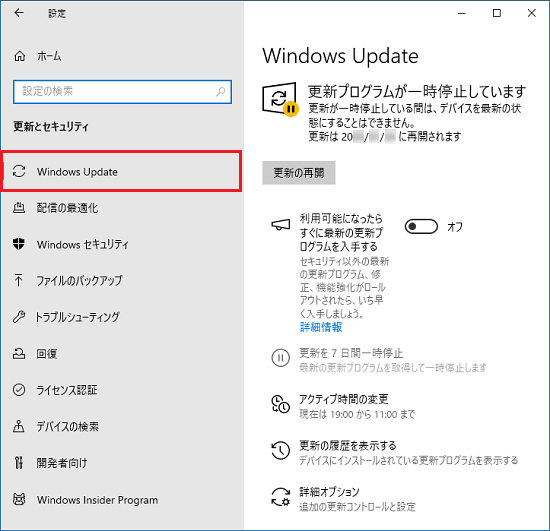Click the megaphone icon beside latest updates option
Viewport: 550px width, 531px height.
click(x=281, y=224)
